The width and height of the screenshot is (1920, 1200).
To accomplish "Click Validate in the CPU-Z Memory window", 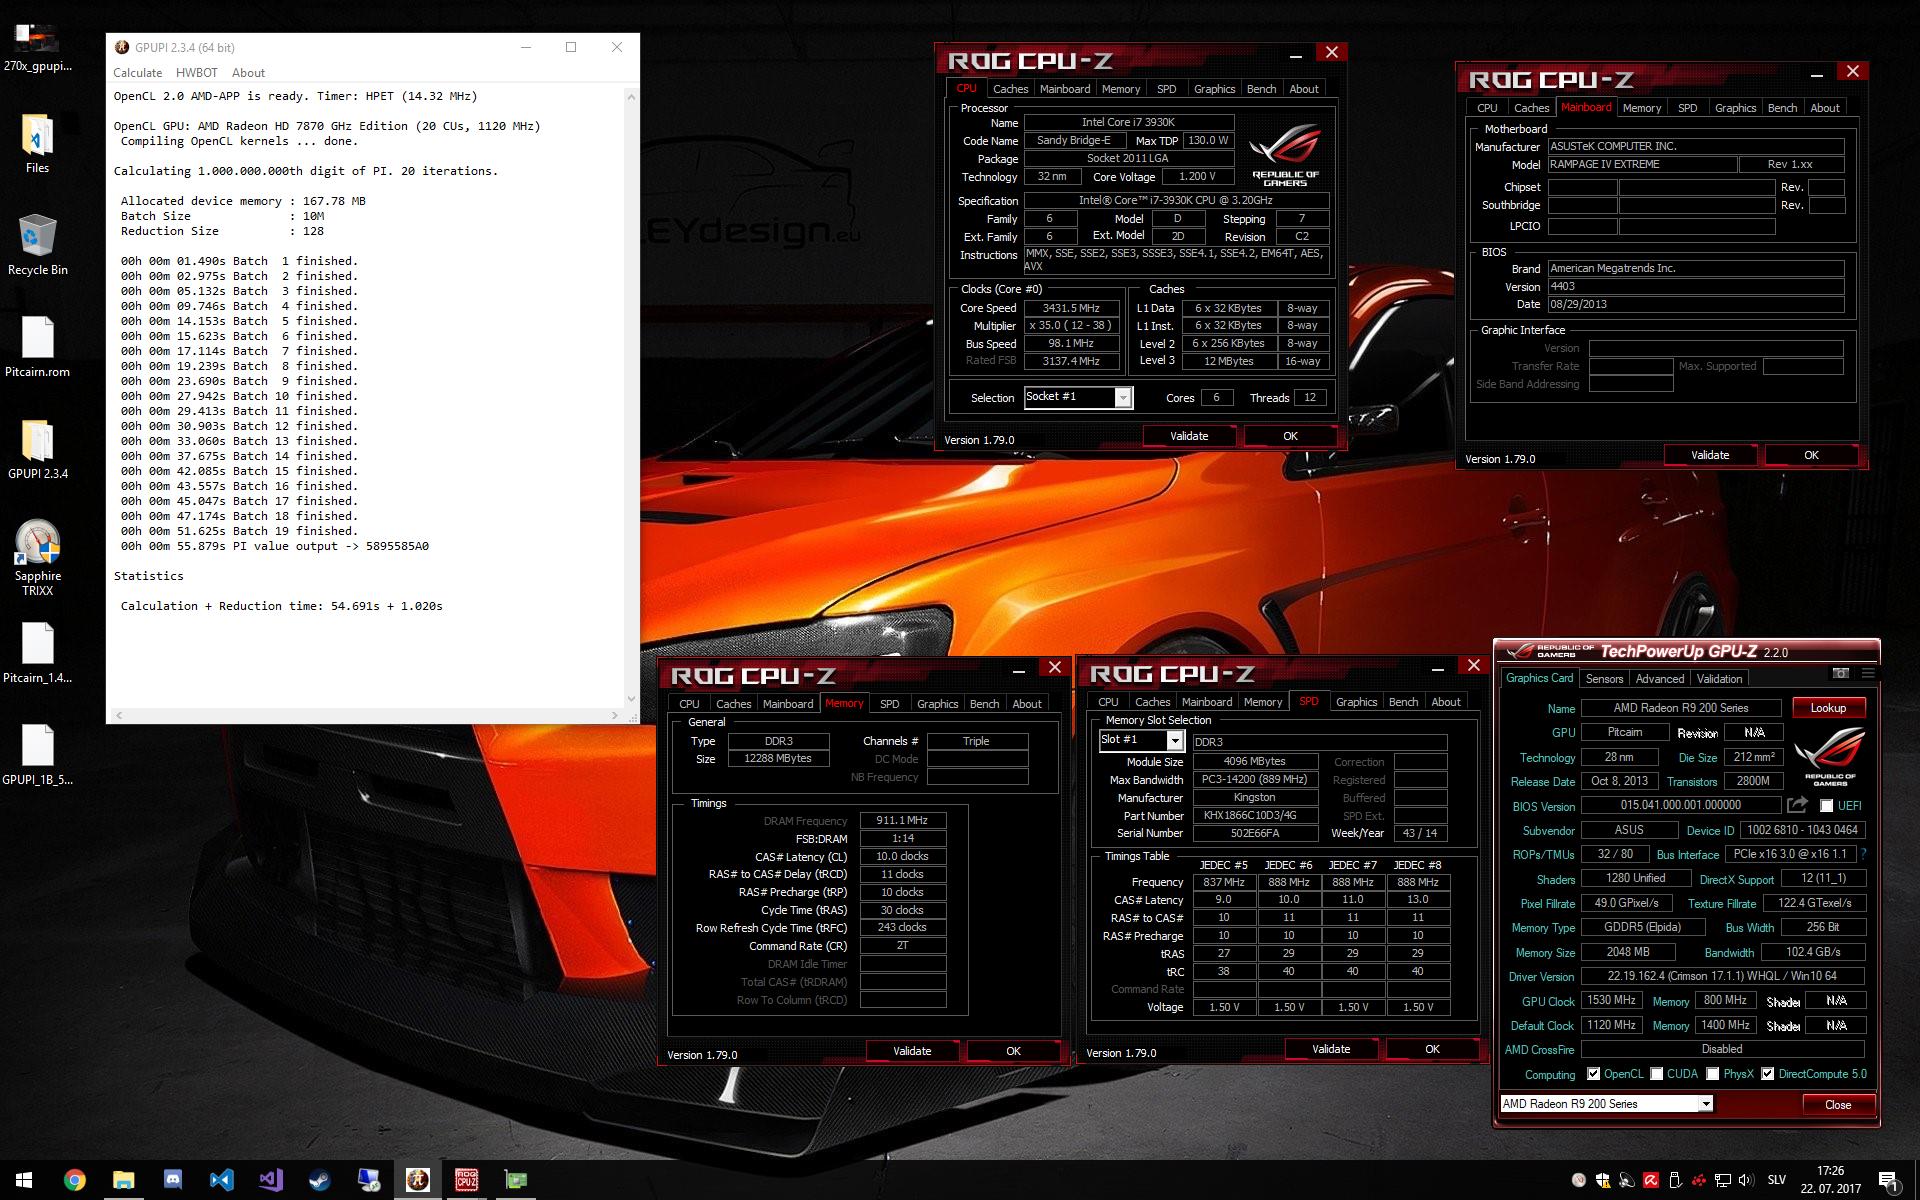I will (912, 1051).
